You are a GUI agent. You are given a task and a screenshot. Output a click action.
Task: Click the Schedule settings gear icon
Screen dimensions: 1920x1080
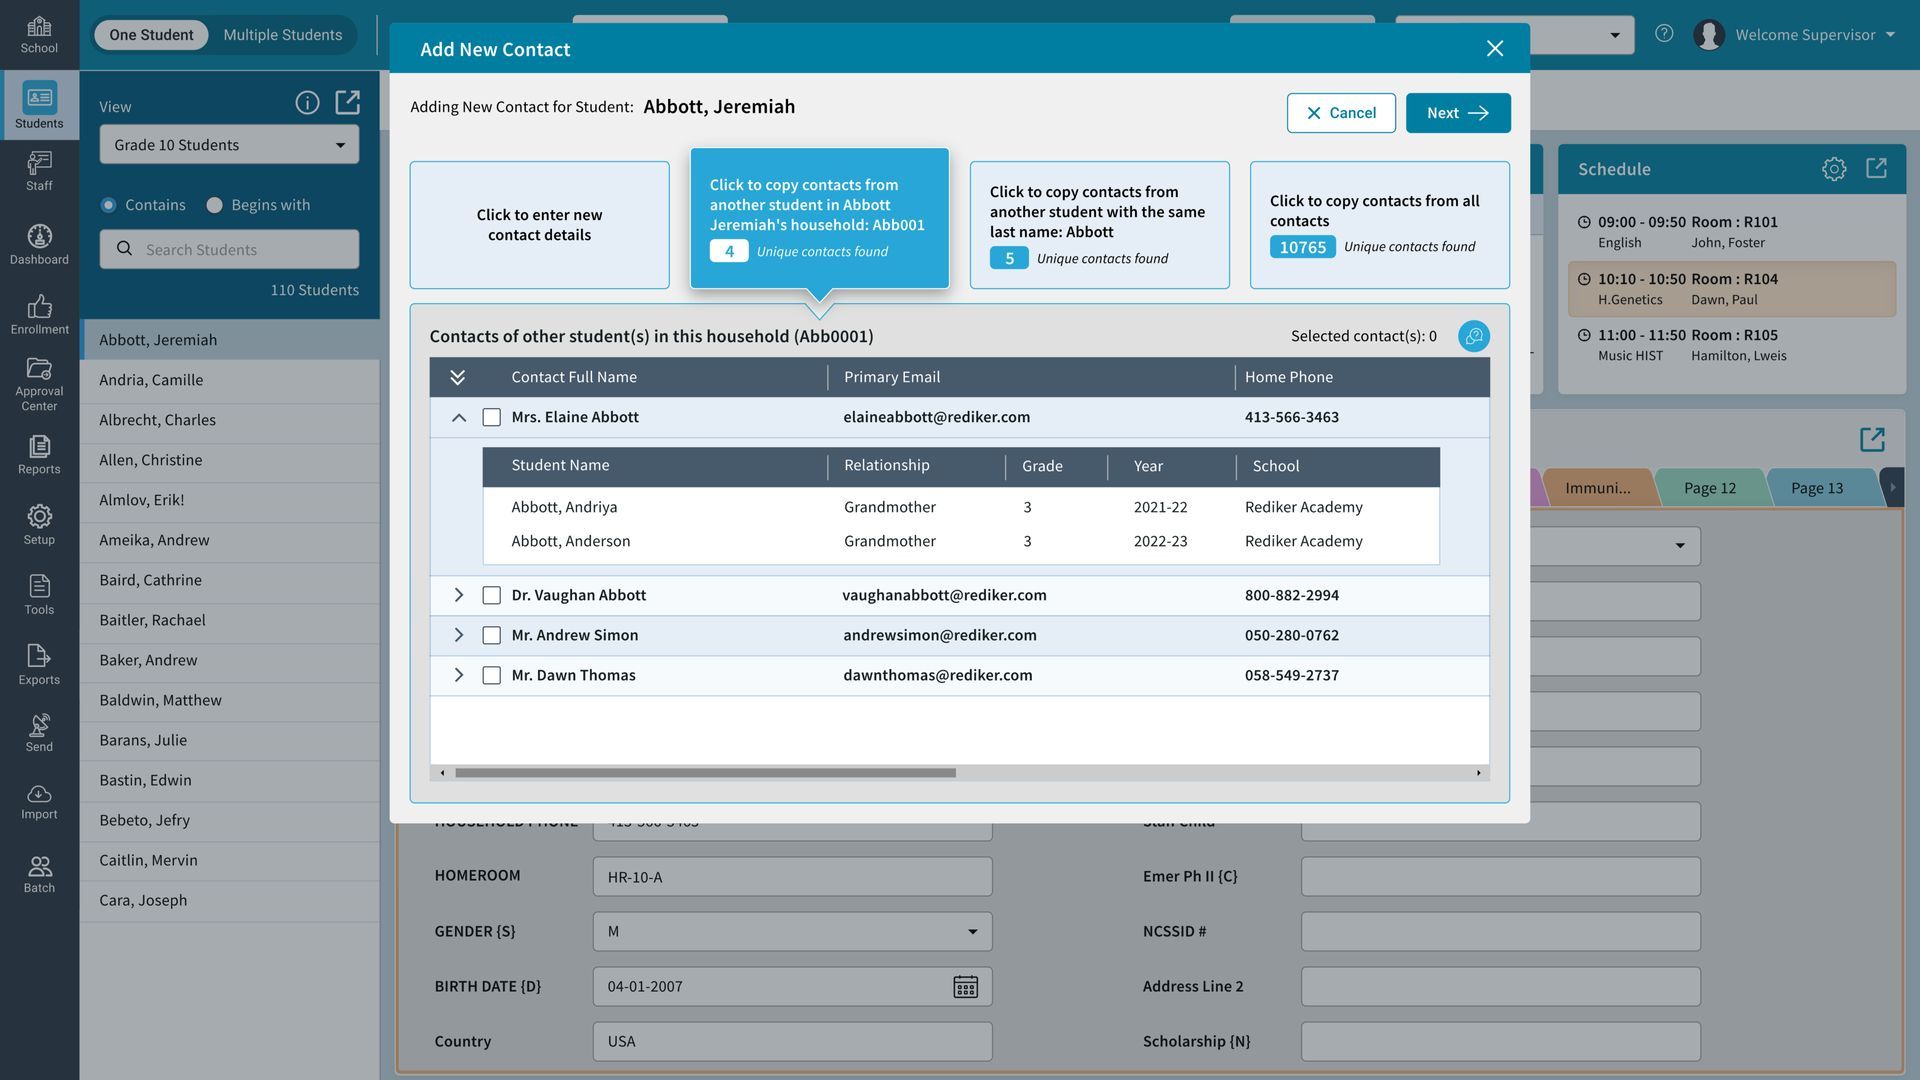[x=1833, y=169]
